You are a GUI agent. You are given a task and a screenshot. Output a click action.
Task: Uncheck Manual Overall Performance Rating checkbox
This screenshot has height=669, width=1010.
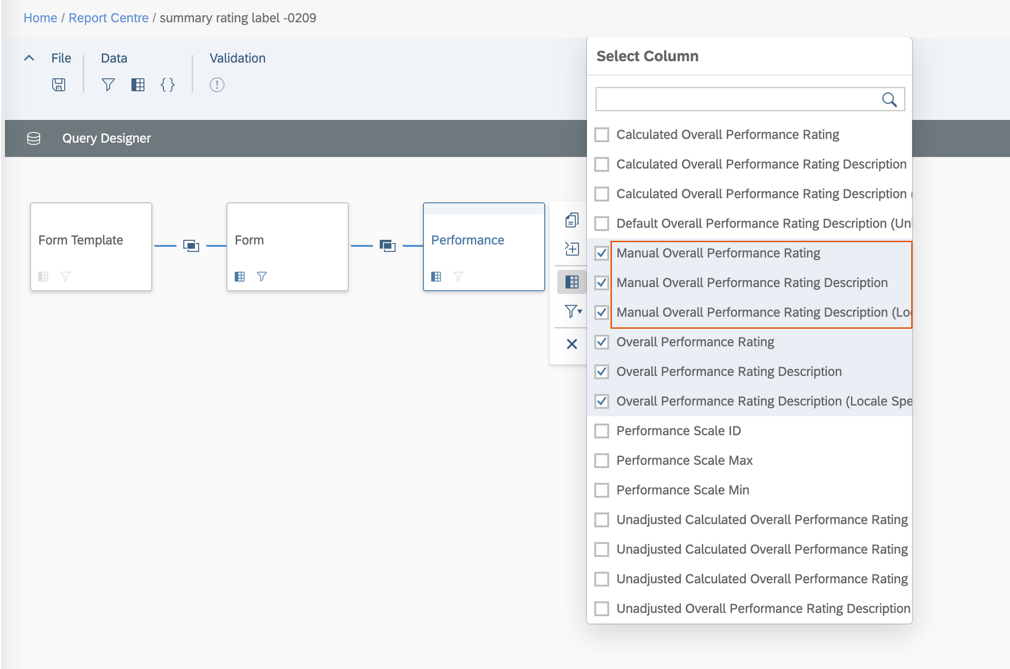[x=602, y=253]
